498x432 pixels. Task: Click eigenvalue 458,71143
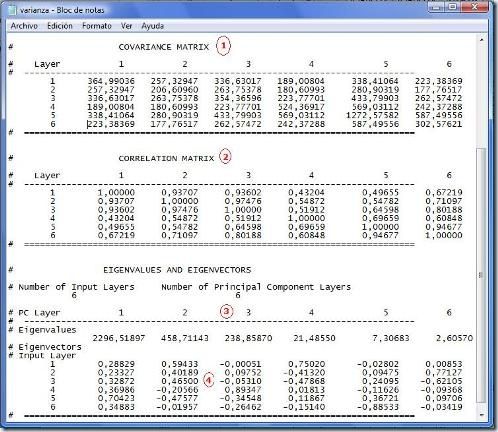[x=185, y=338]
